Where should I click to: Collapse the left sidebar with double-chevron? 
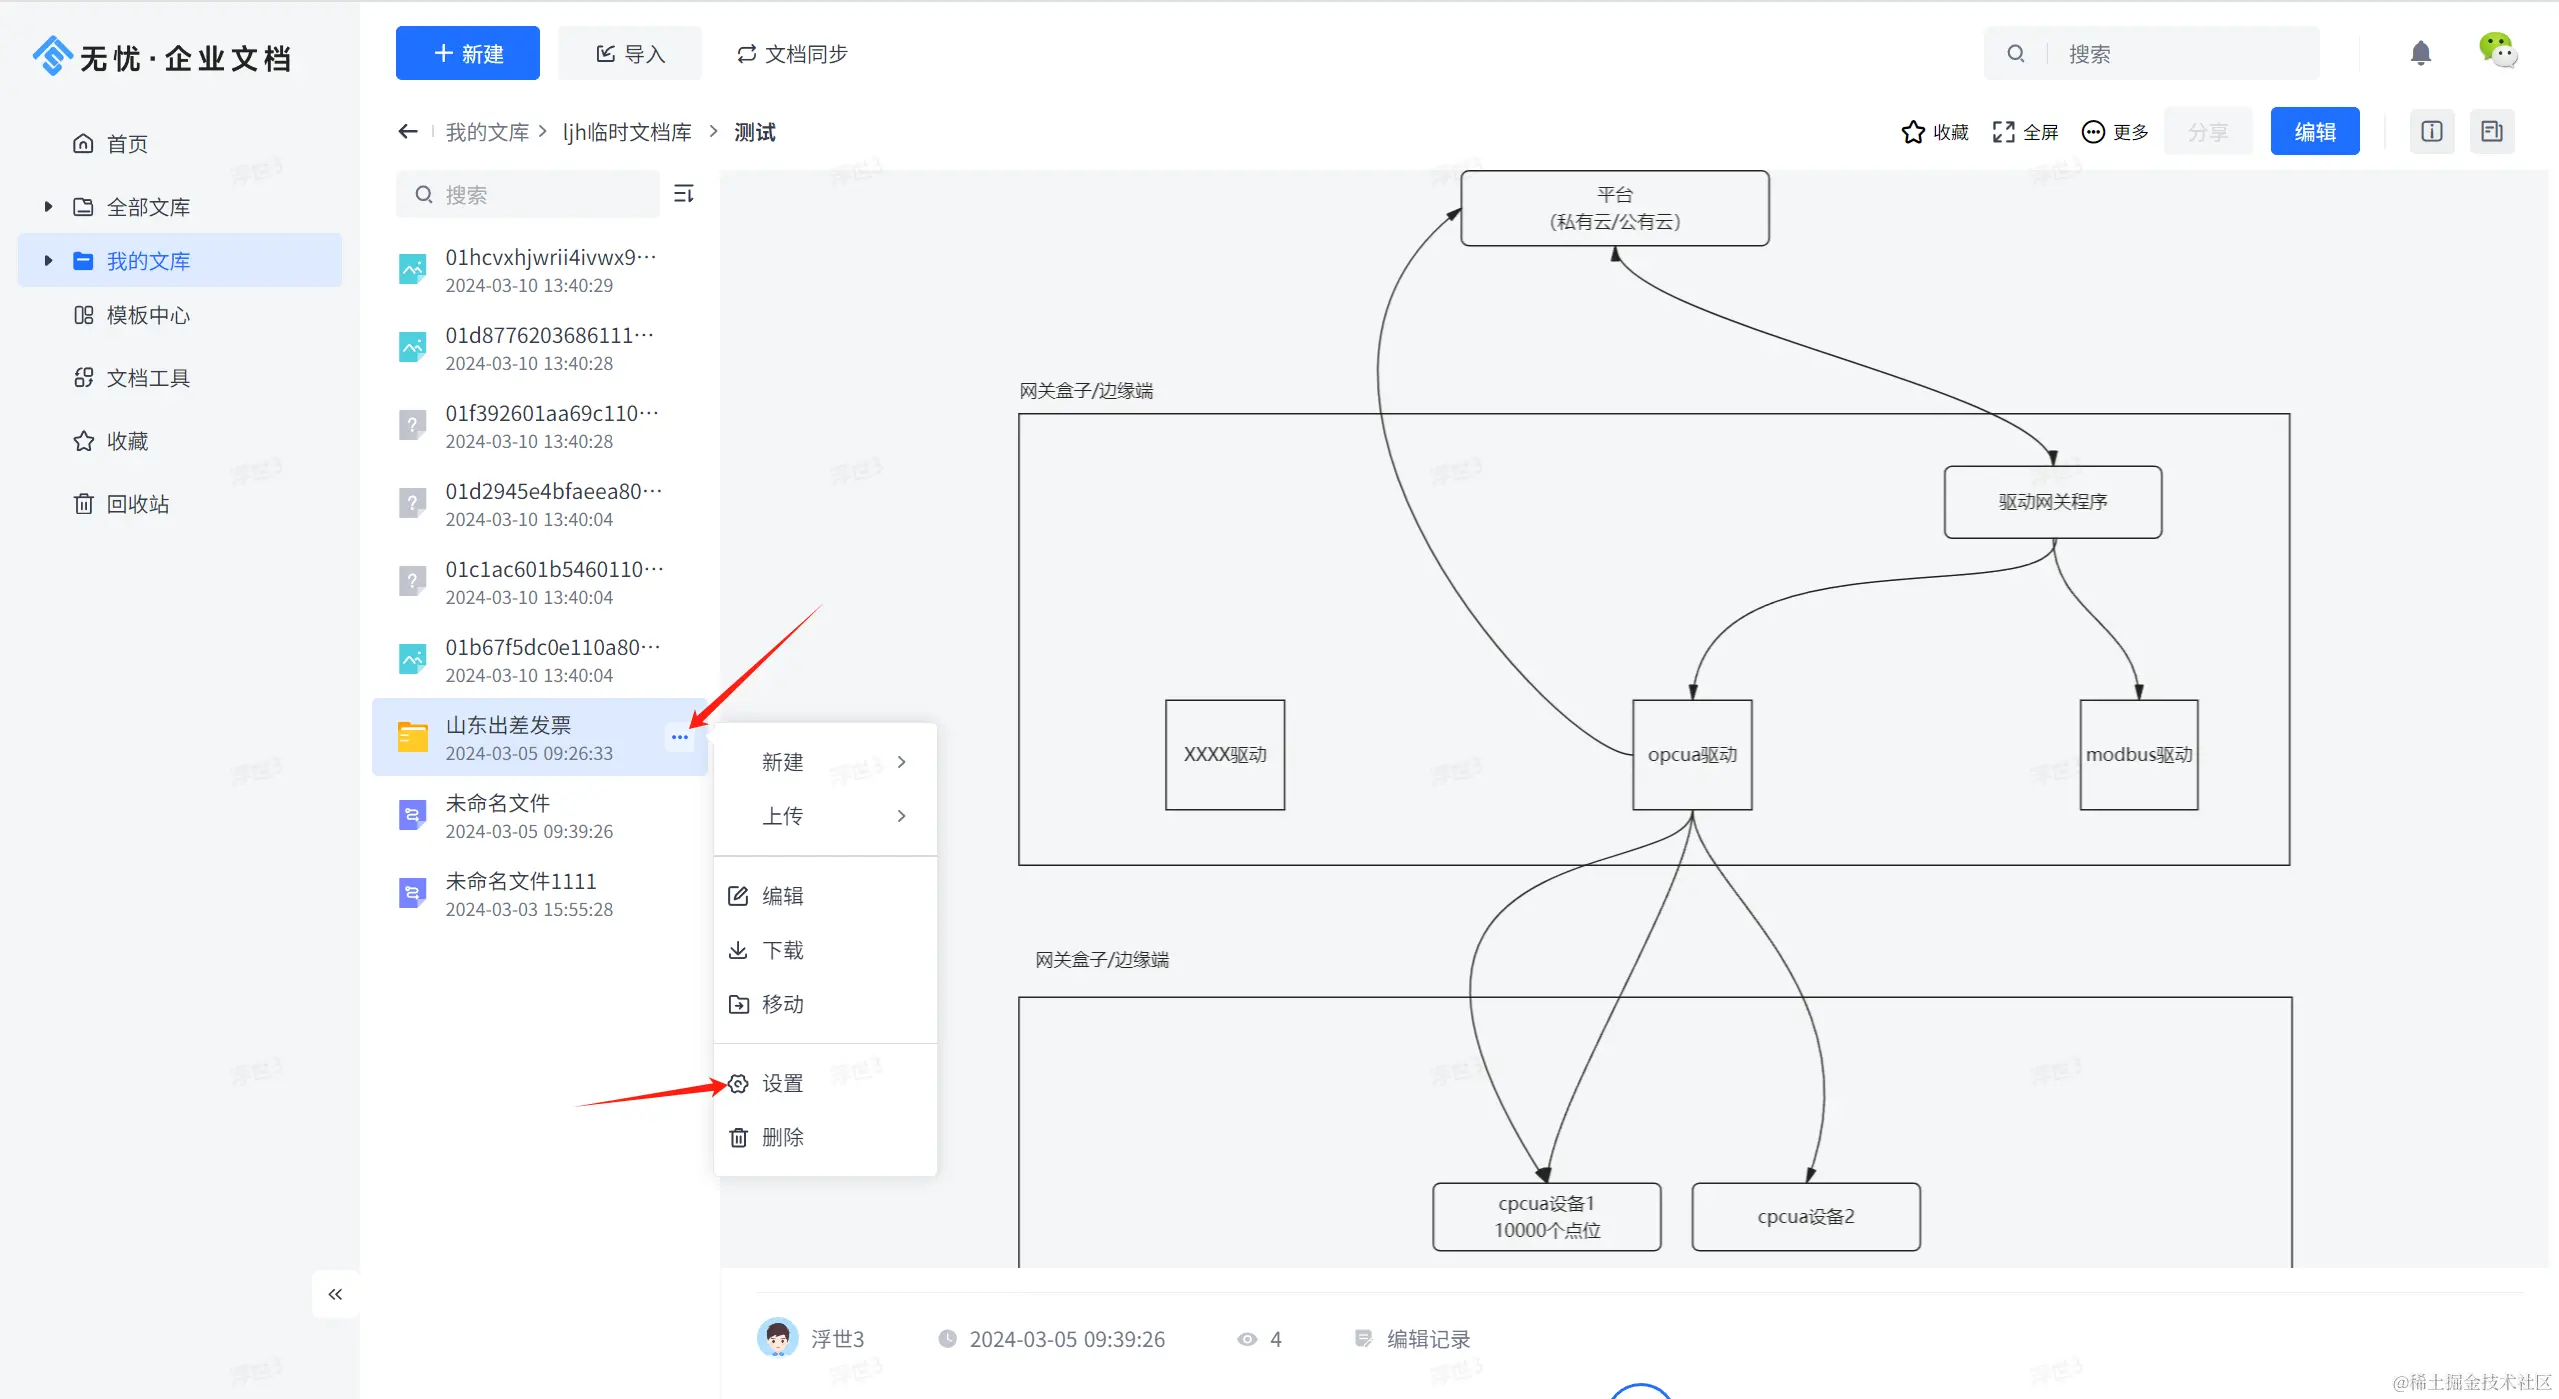pos(335,1294)
